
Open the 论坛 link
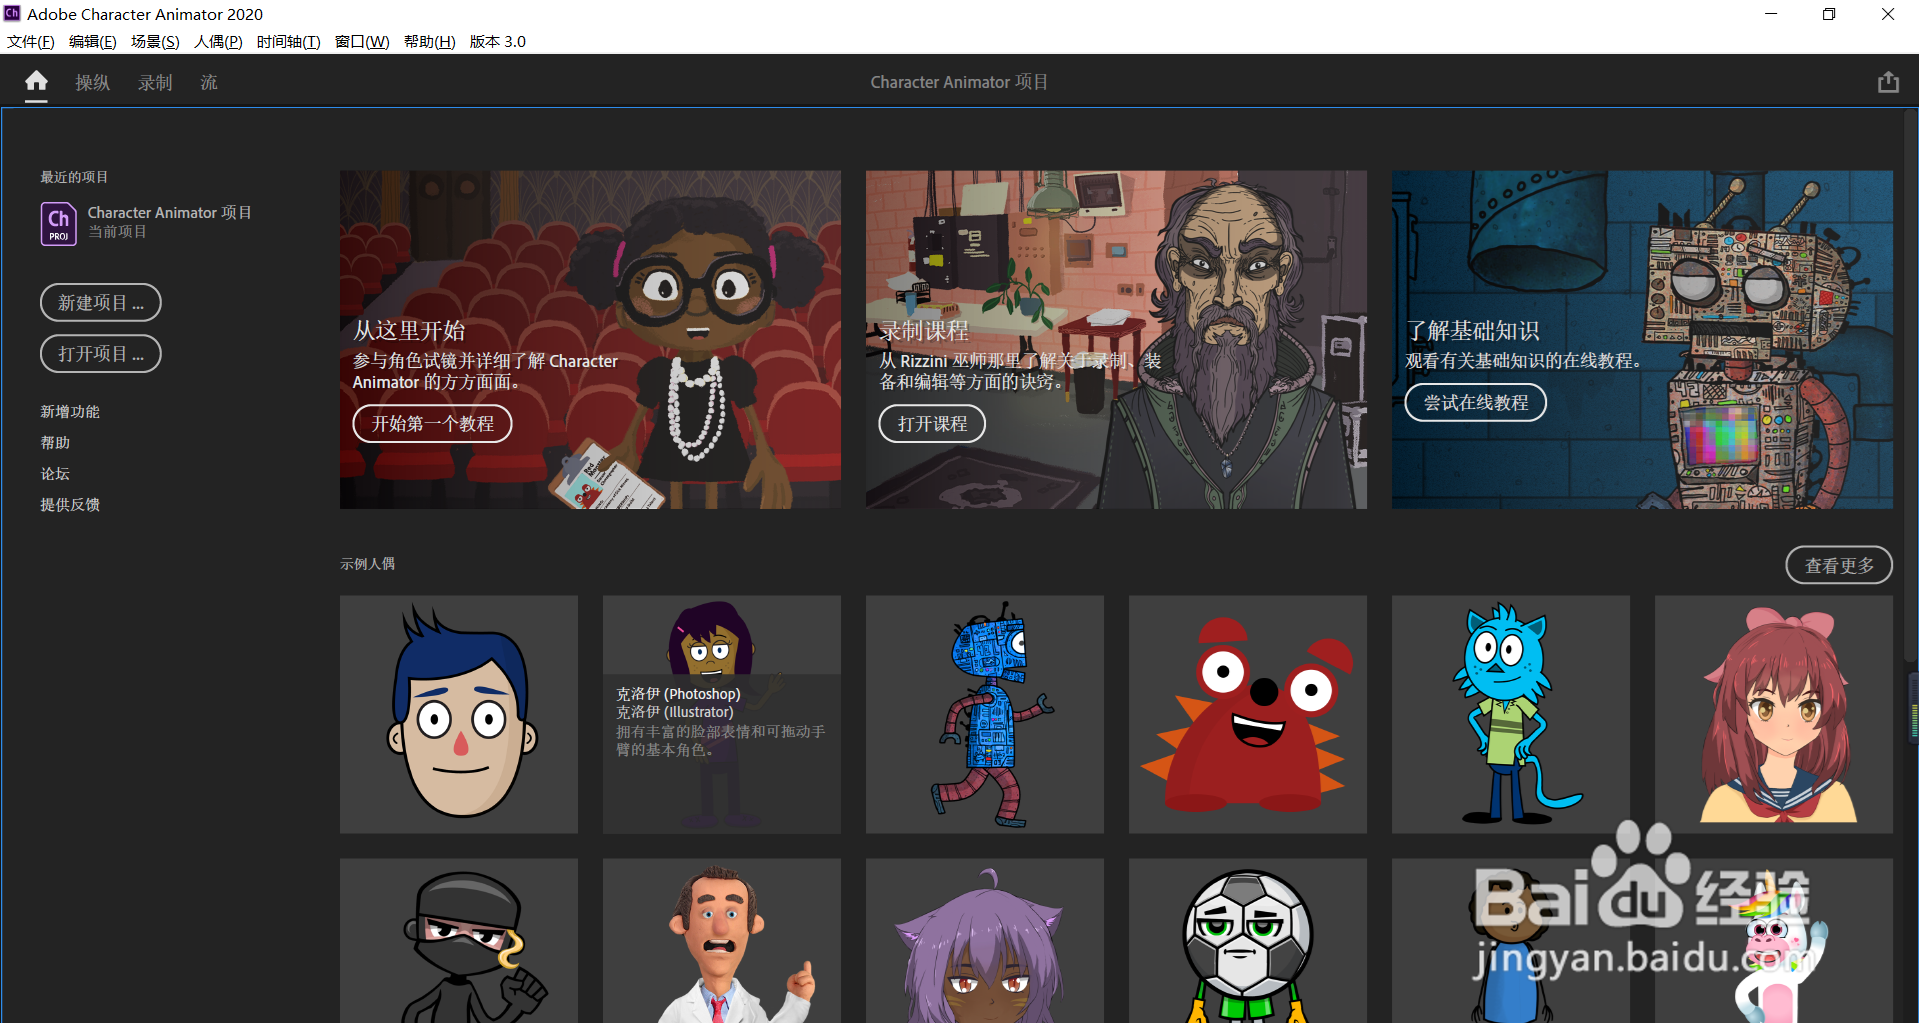coord(55,473)
